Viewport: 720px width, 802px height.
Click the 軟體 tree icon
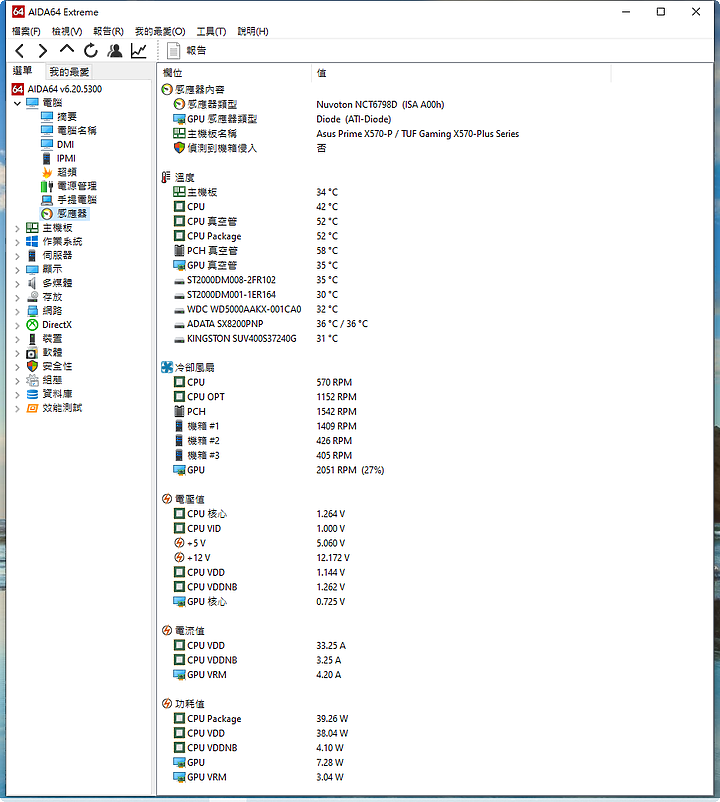(x=32, y=352)
